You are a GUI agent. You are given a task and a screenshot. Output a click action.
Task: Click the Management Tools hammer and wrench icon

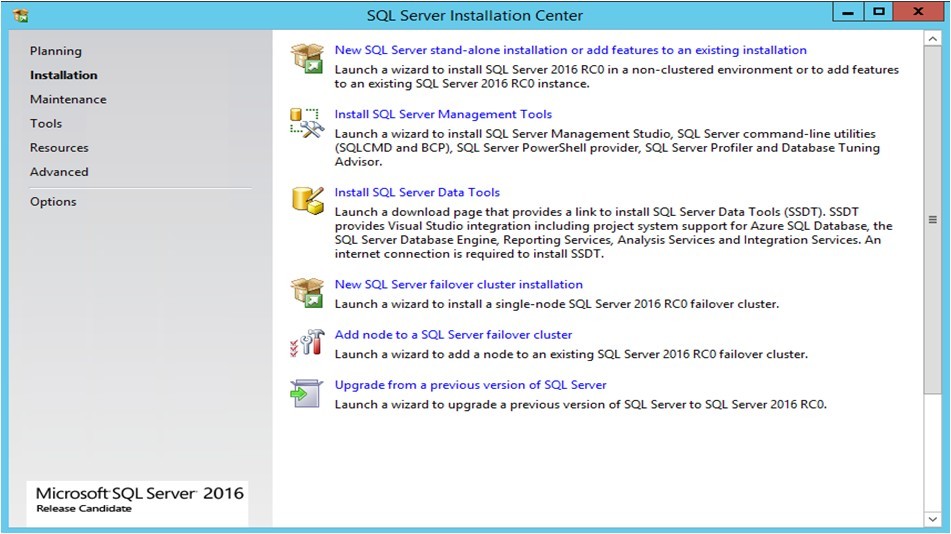(x=307, y=123)
